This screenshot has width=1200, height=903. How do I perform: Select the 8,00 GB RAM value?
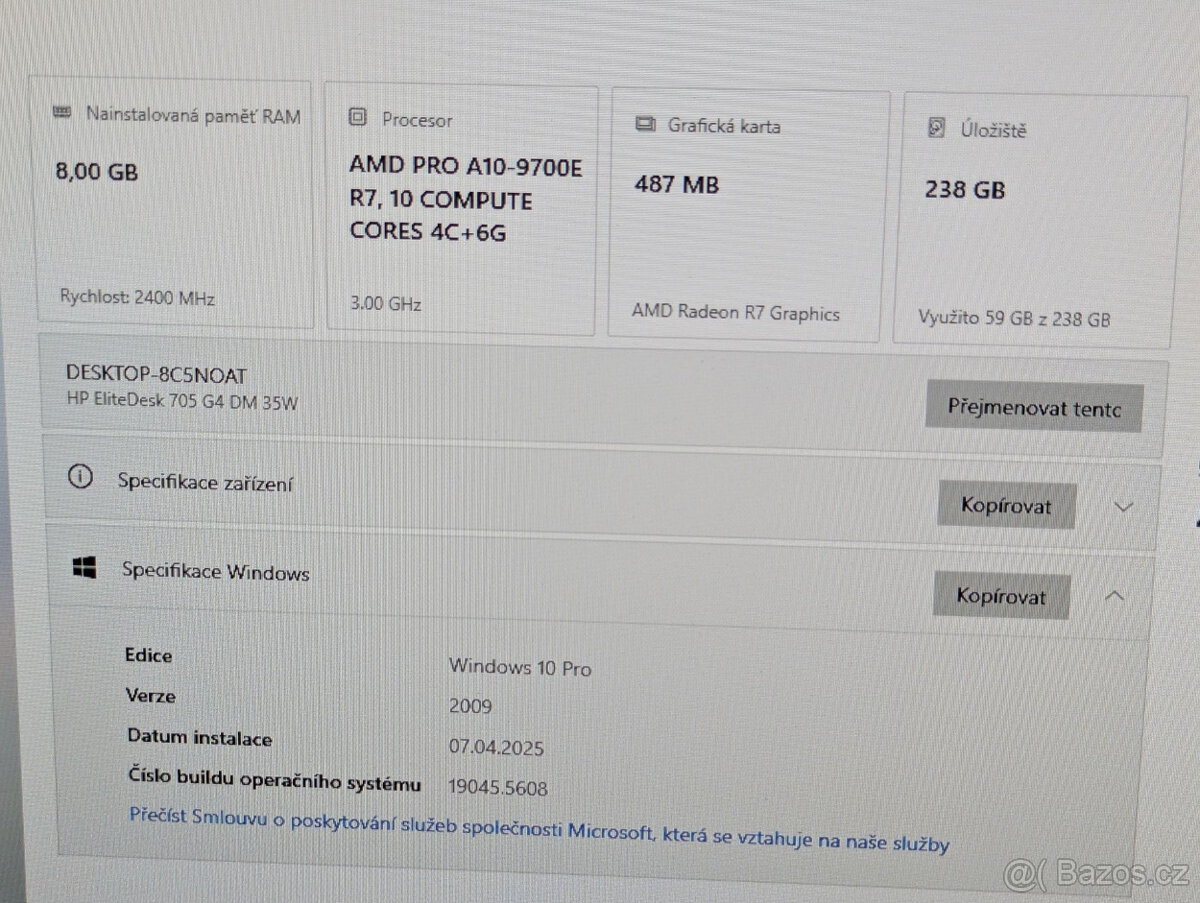(x=97, y=172)
